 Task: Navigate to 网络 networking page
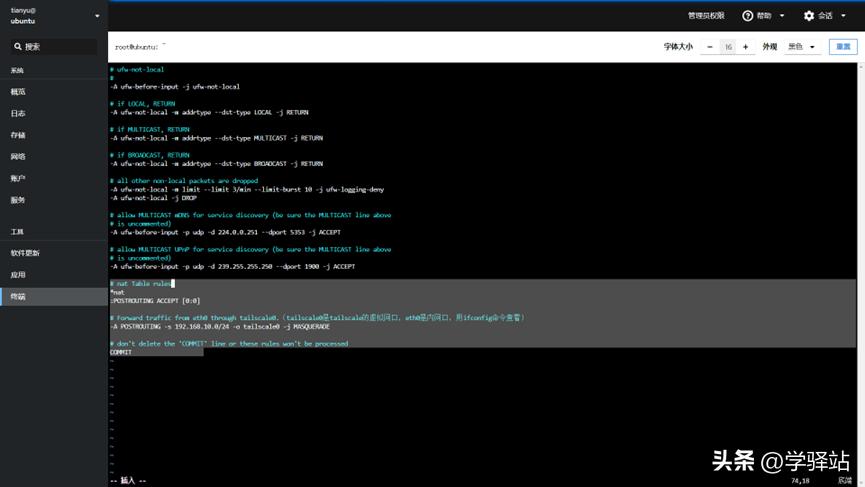coord(18,157)
